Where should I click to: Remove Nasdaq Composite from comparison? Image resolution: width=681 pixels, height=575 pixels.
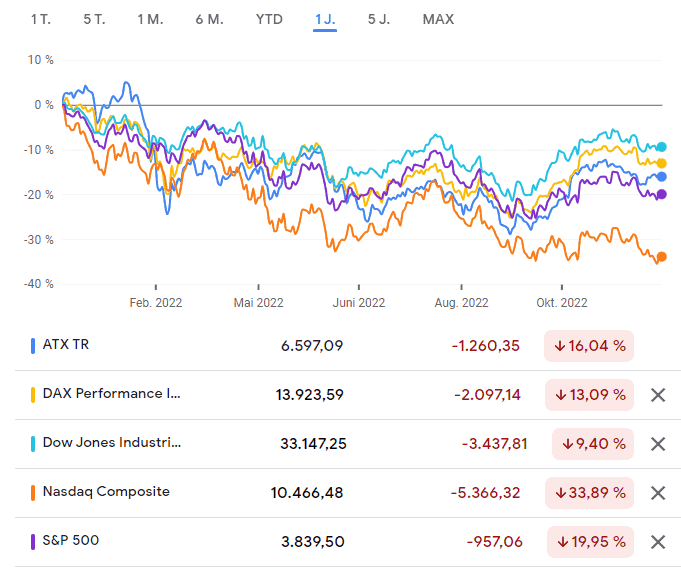(658, 493)
